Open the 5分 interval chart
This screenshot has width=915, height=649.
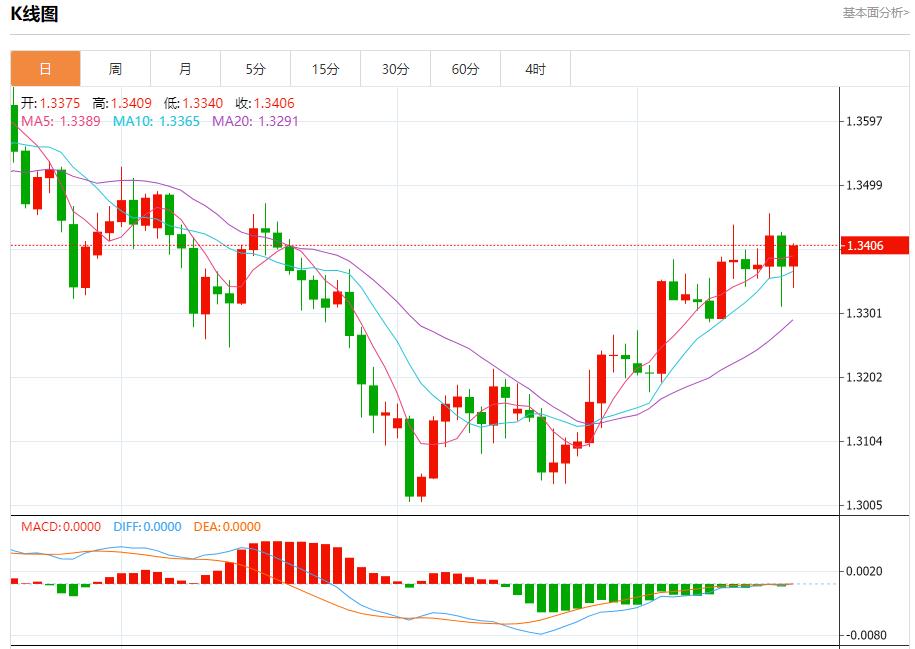(255, 69)
